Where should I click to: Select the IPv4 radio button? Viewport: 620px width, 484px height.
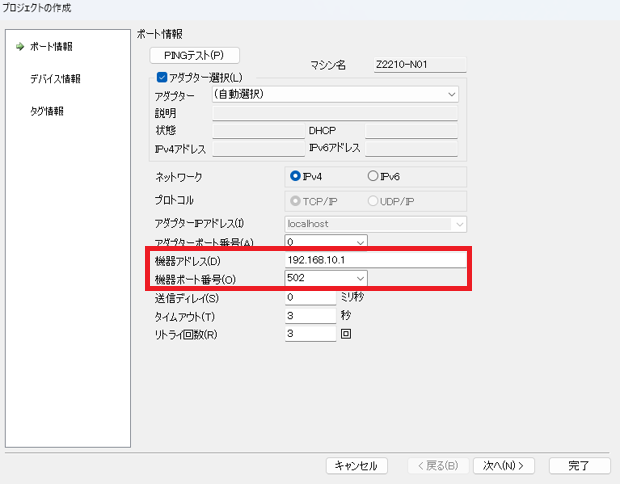pos(296,176)
